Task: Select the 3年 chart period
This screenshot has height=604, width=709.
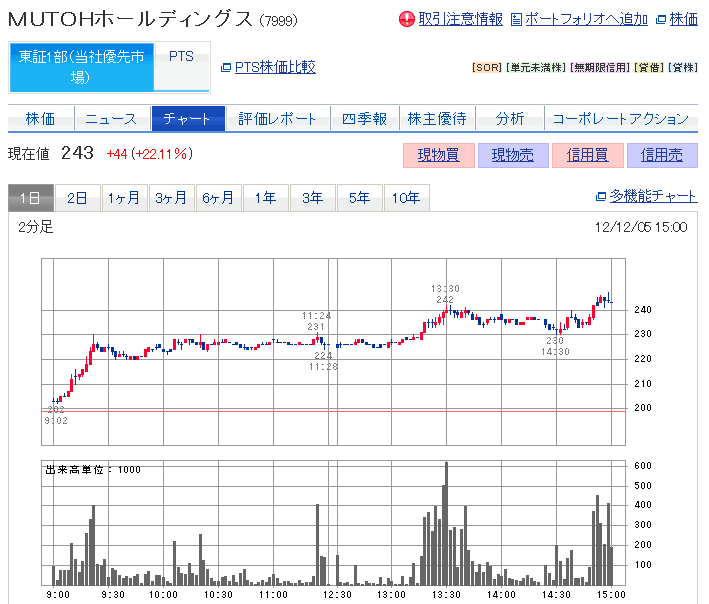Action: (x=313, y=198)
